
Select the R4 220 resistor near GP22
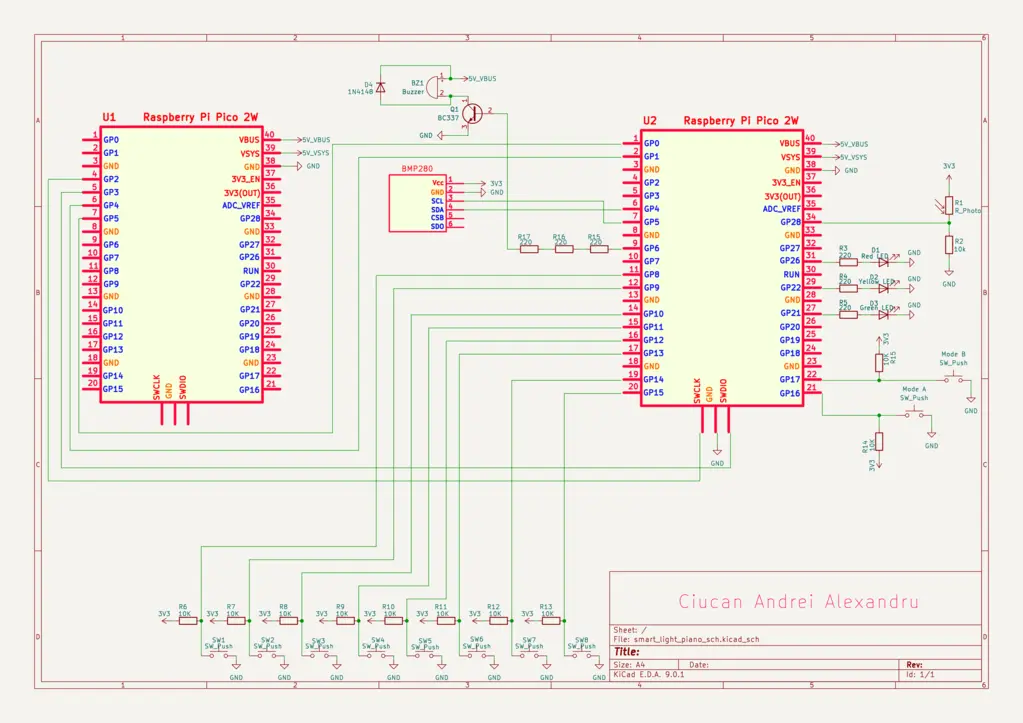click(x=848, y=288)
